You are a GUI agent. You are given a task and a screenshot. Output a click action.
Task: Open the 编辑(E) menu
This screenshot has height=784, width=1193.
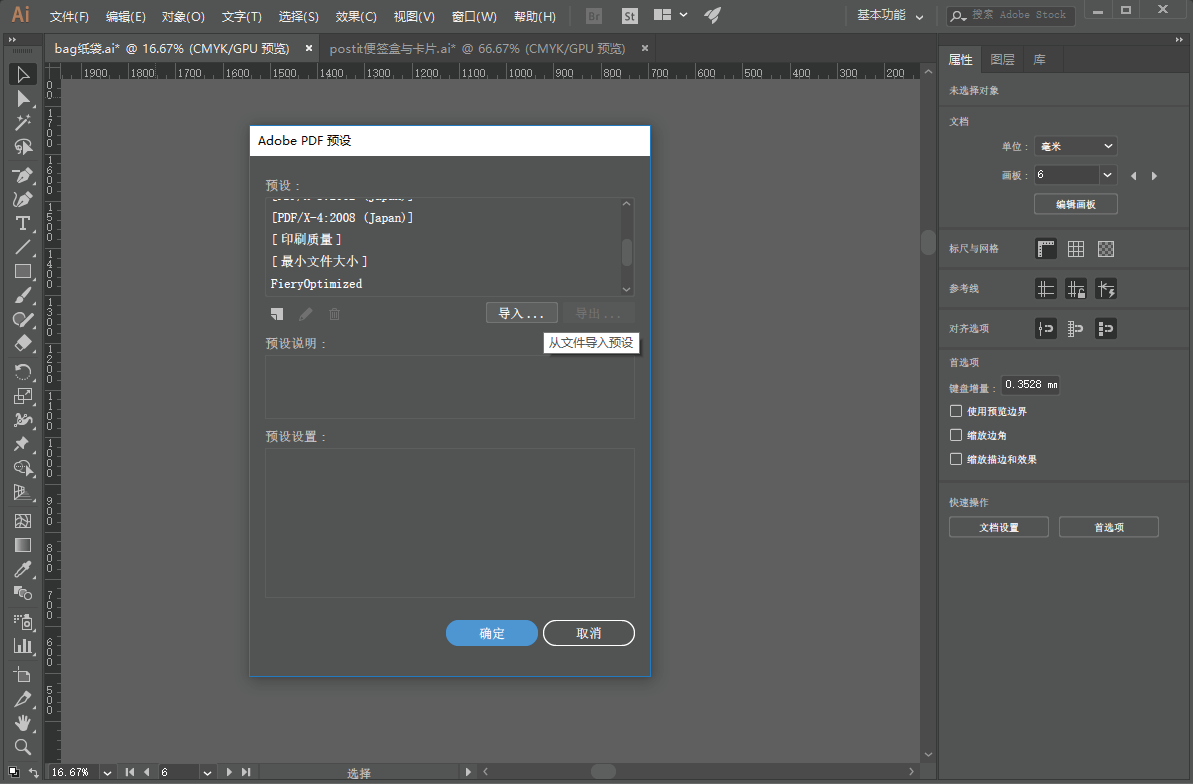click(126, 16)
